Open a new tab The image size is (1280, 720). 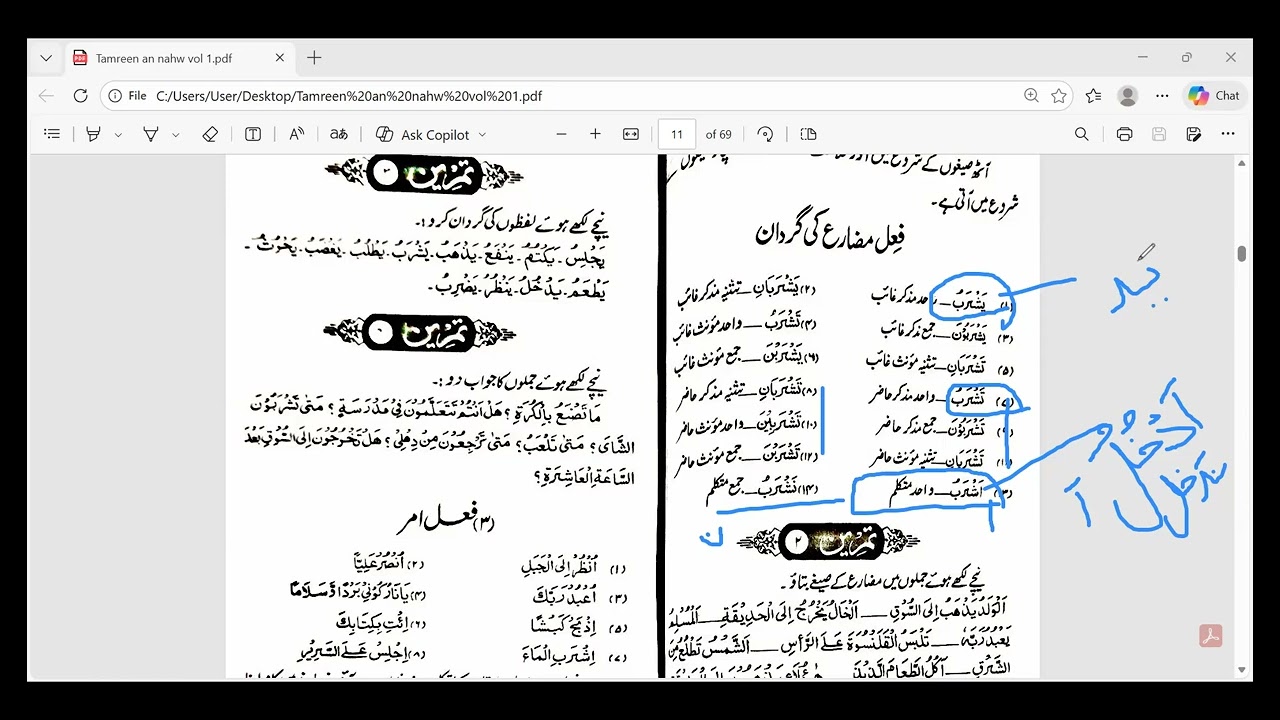coord(314,58)
